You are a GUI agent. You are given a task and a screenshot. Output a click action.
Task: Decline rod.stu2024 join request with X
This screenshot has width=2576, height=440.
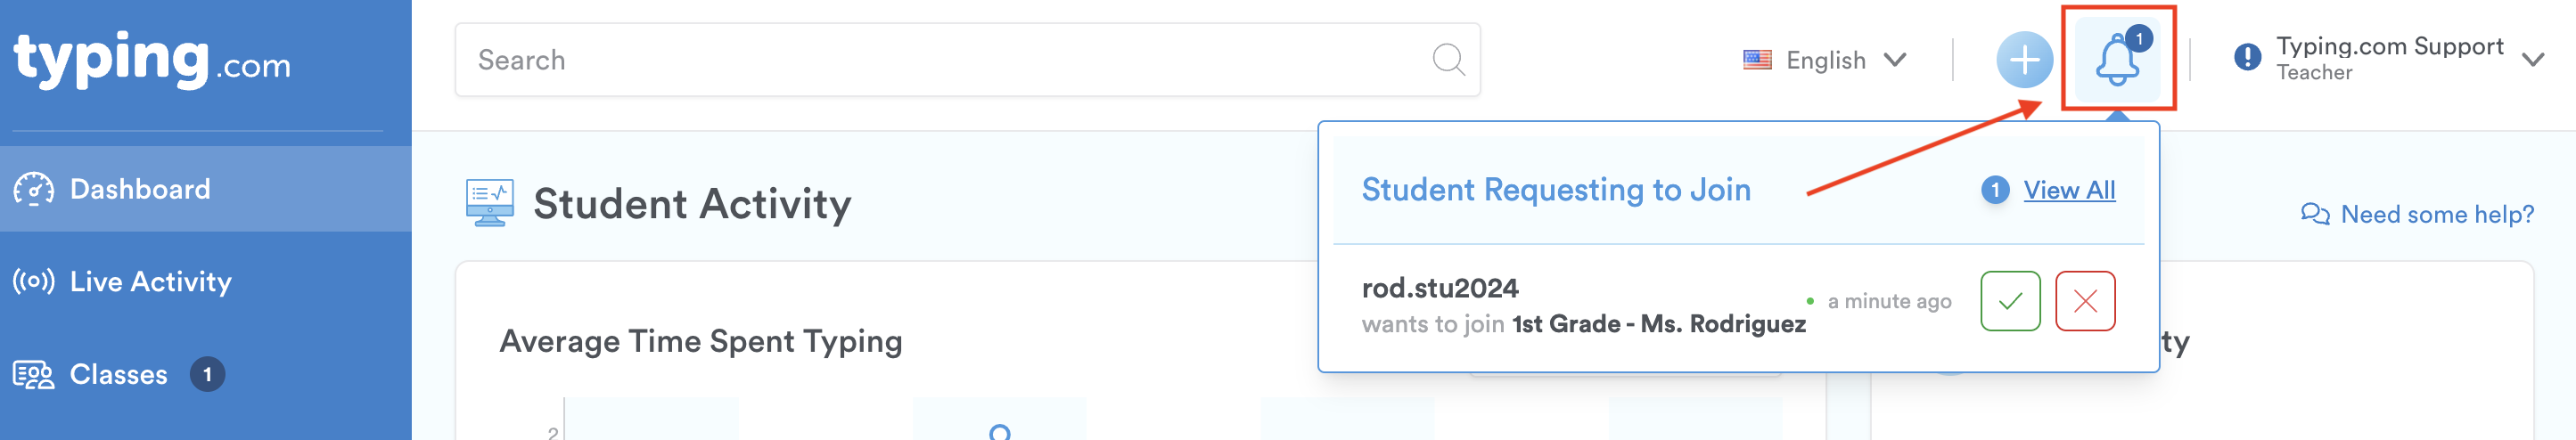coord(2085,301)
